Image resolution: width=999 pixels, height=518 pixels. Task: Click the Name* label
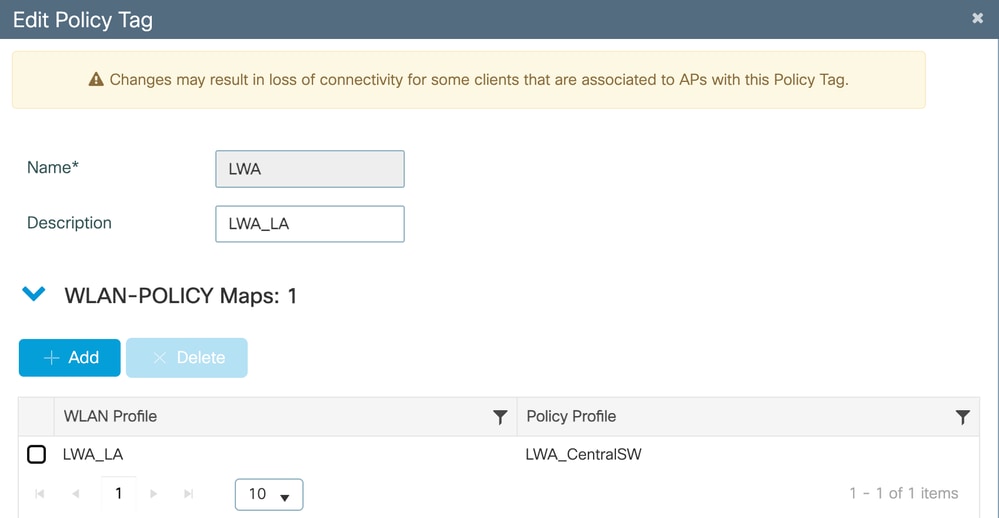[53, 167]
